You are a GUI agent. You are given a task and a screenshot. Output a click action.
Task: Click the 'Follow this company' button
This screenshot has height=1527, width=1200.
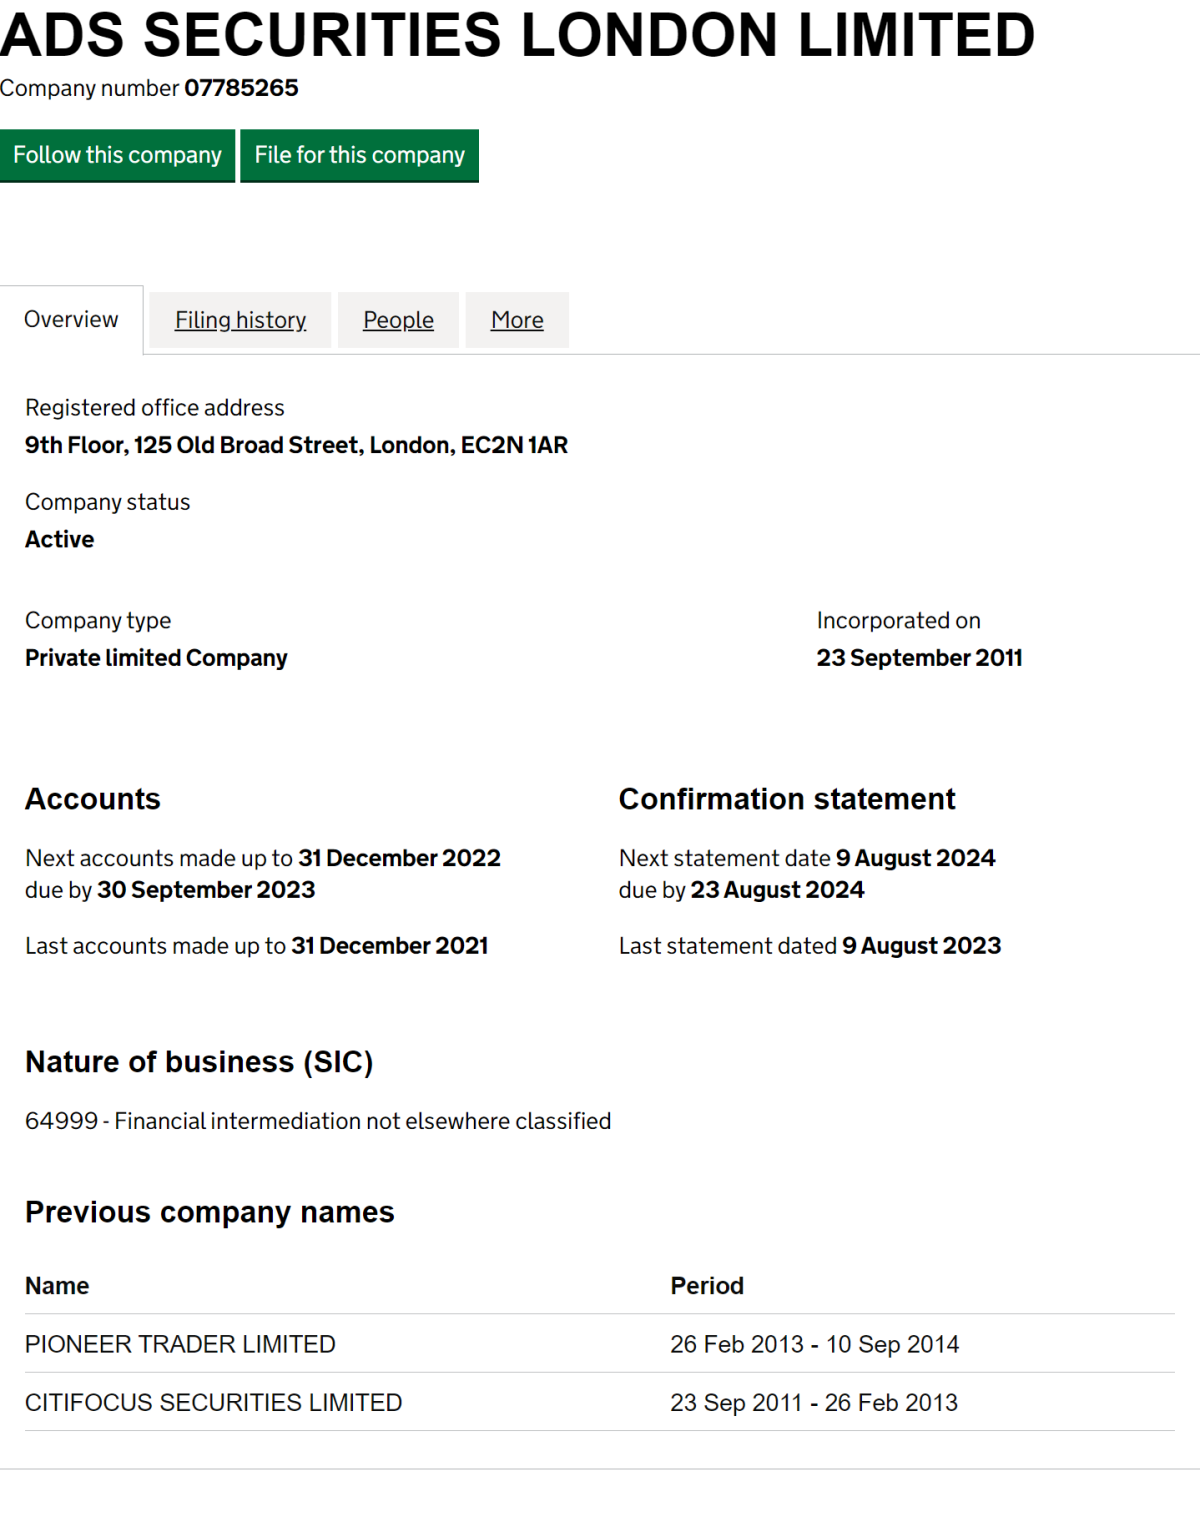[118, 155]
